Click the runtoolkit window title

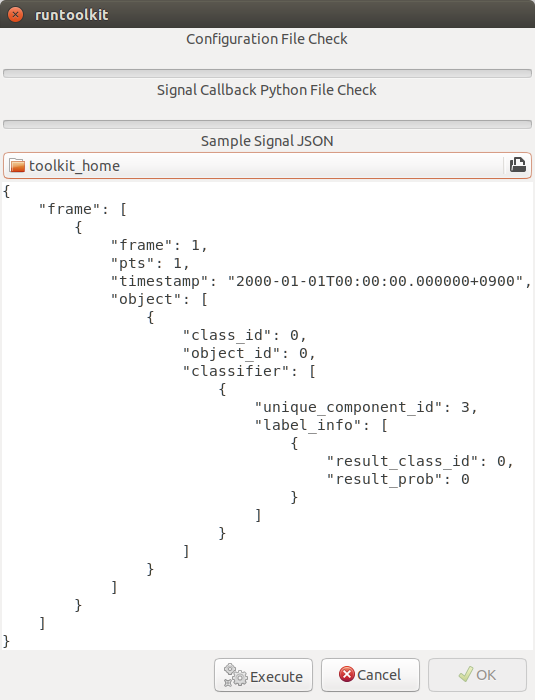click(x=71, y=15)
